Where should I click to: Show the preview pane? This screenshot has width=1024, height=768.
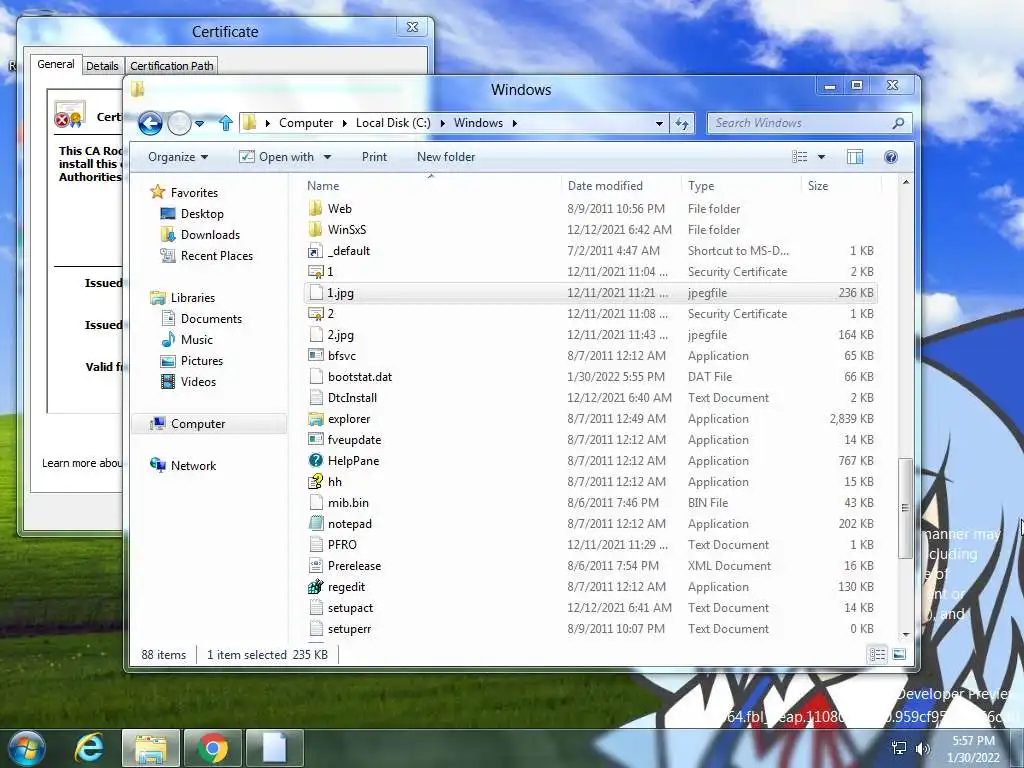pyautogui.click(x=855, y=157)
